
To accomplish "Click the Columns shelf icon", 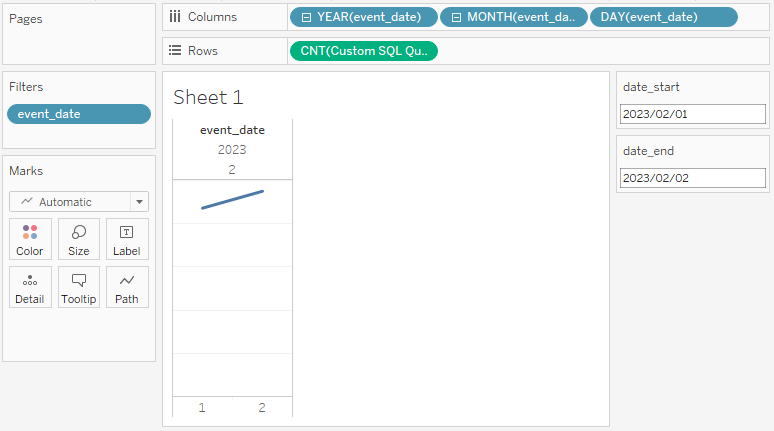I will point(175,17).
